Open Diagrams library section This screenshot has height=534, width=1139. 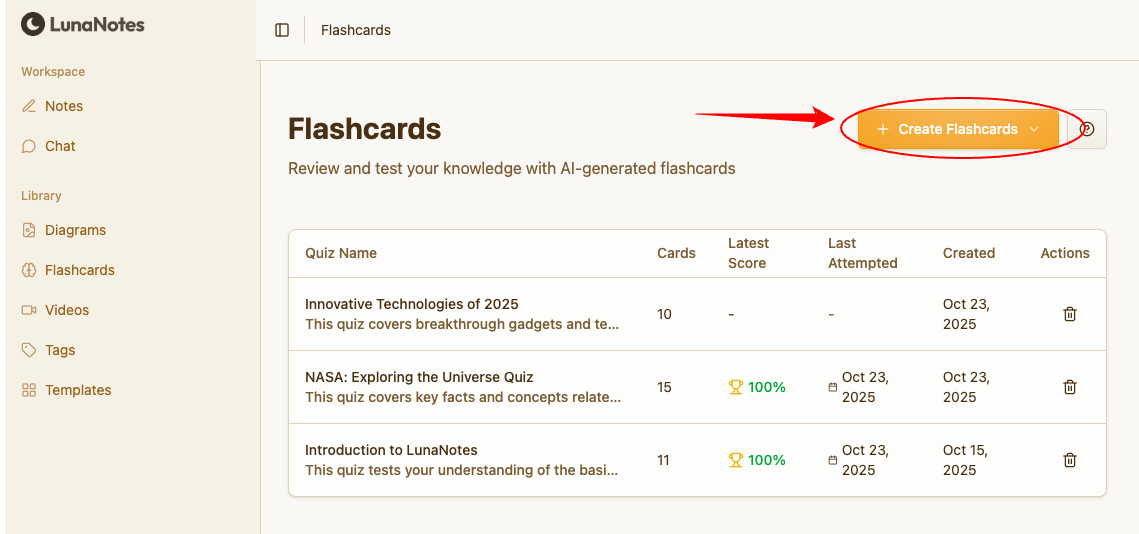tap(75, 230)
